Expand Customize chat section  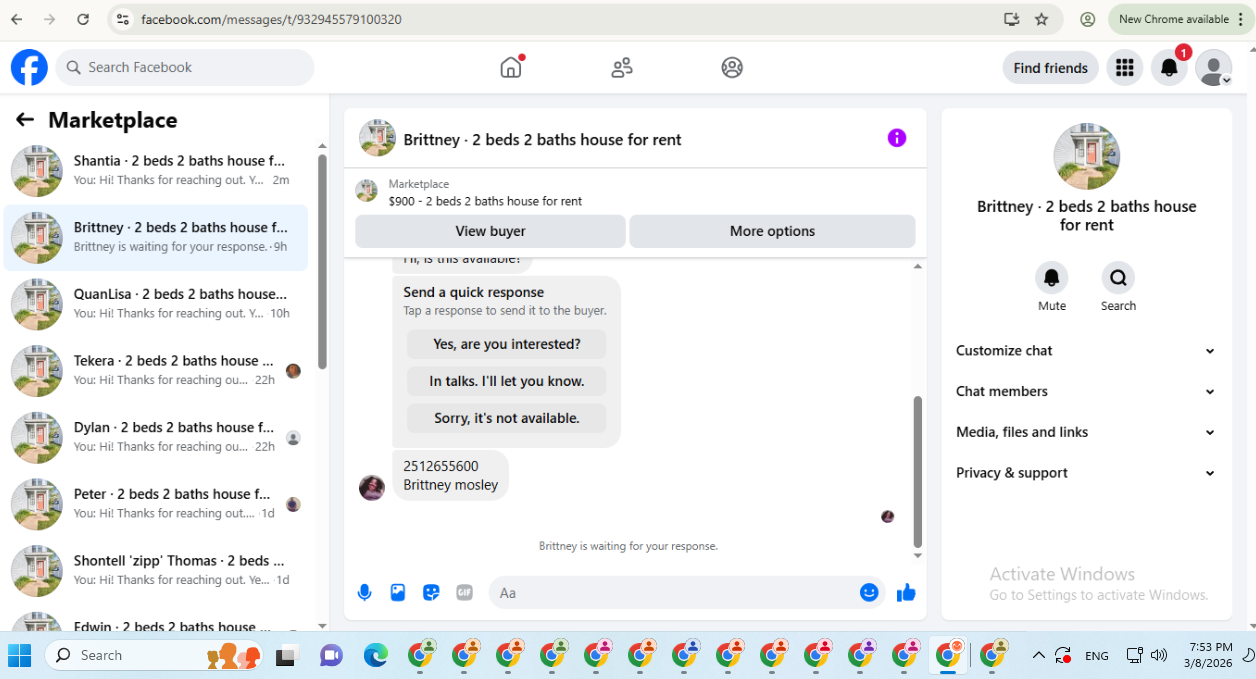point(1086,350)
